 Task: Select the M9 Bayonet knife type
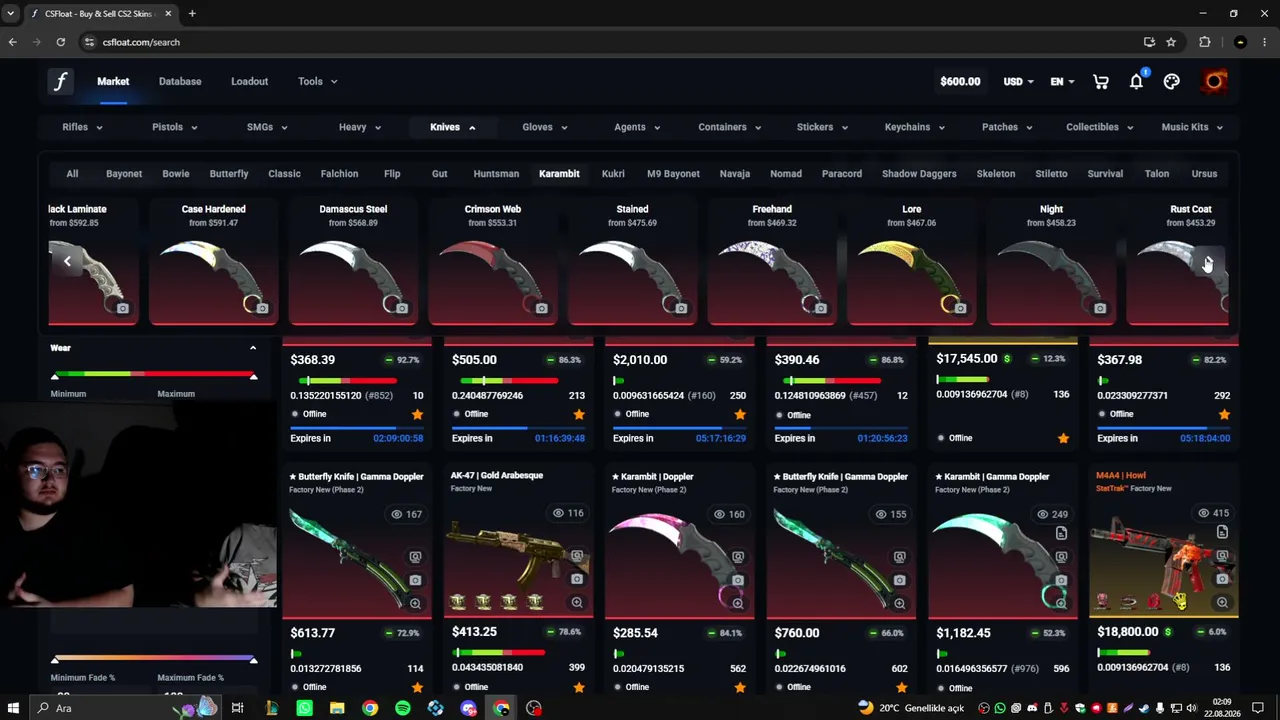(673, 174)
